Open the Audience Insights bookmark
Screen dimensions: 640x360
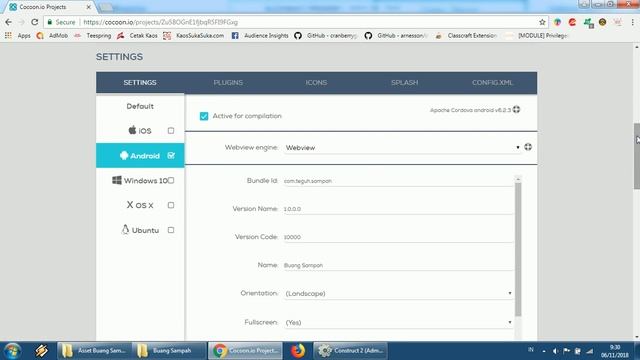click(260, 36)
